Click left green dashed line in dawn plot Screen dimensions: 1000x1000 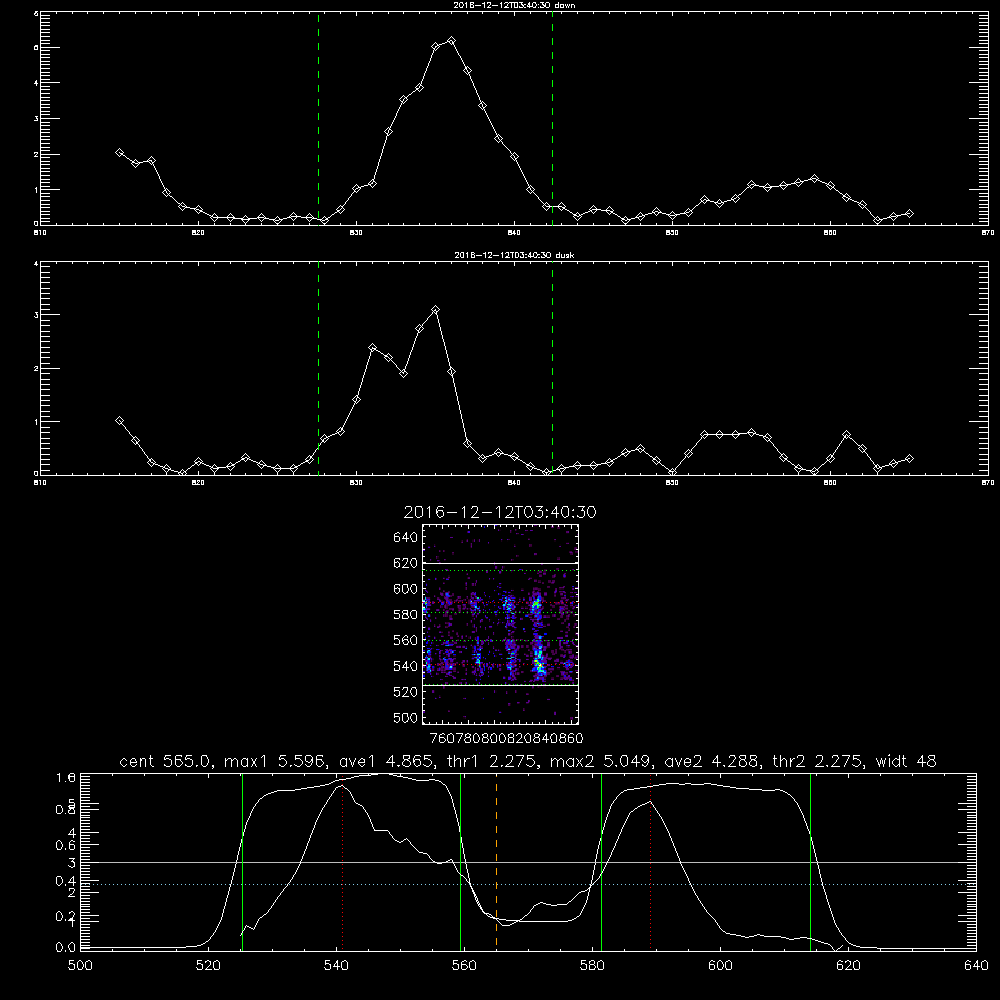(x=318, y=118)
